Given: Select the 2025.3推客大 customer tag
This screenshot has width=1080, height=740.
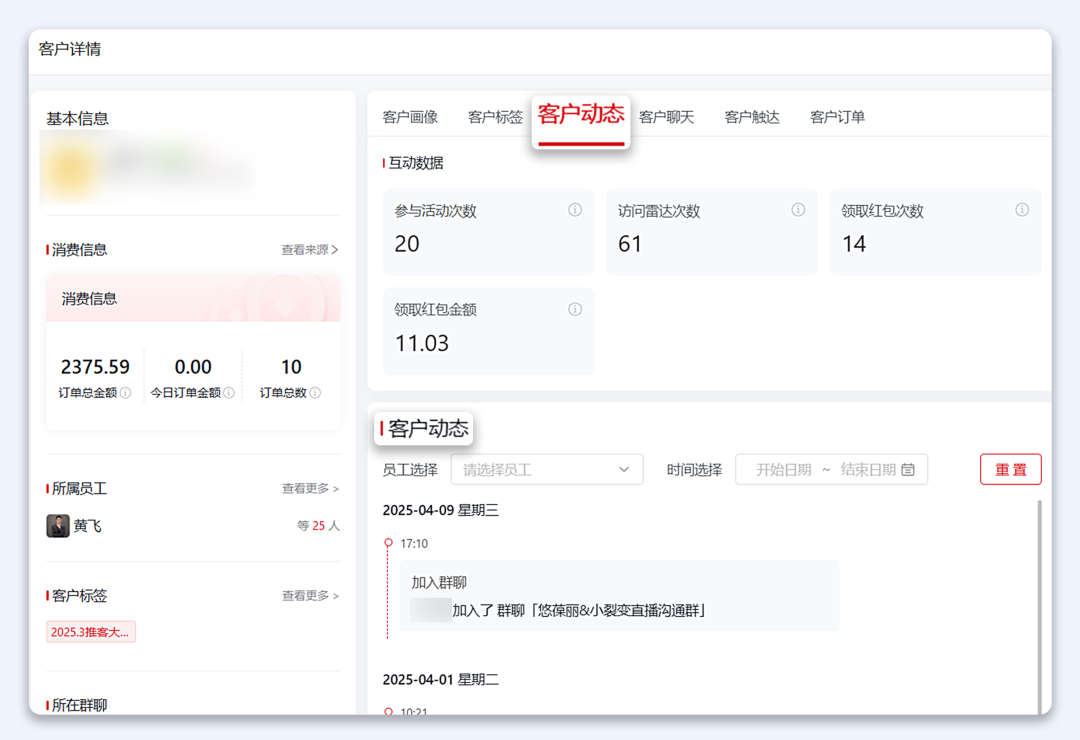Looking at the screenshot, I should pos(90,631).
